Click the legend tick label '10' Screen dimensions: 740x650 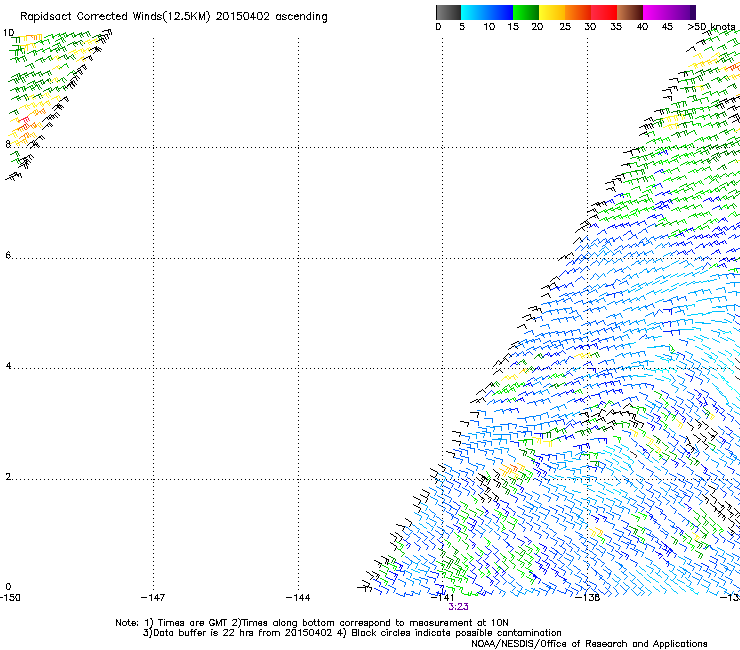[x=489, y=27]
